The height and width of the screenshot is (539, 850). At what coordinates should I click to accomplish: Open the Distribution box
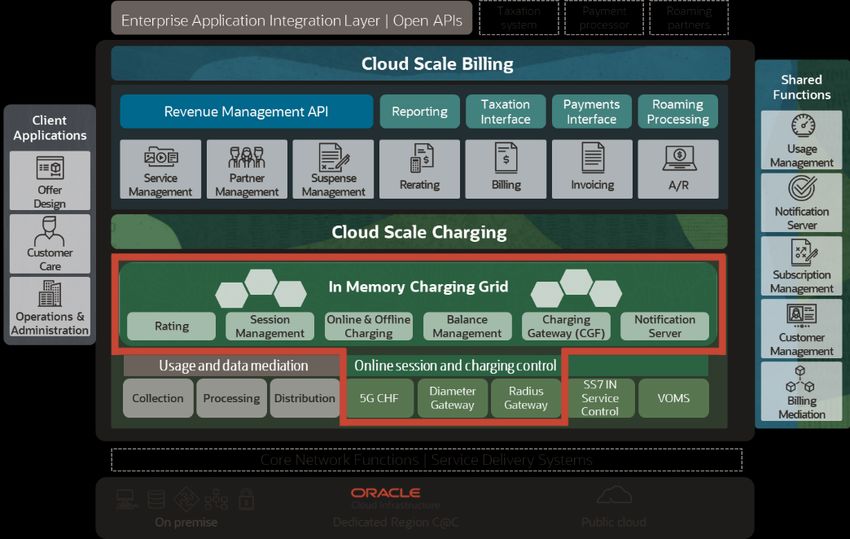point(305,398)
